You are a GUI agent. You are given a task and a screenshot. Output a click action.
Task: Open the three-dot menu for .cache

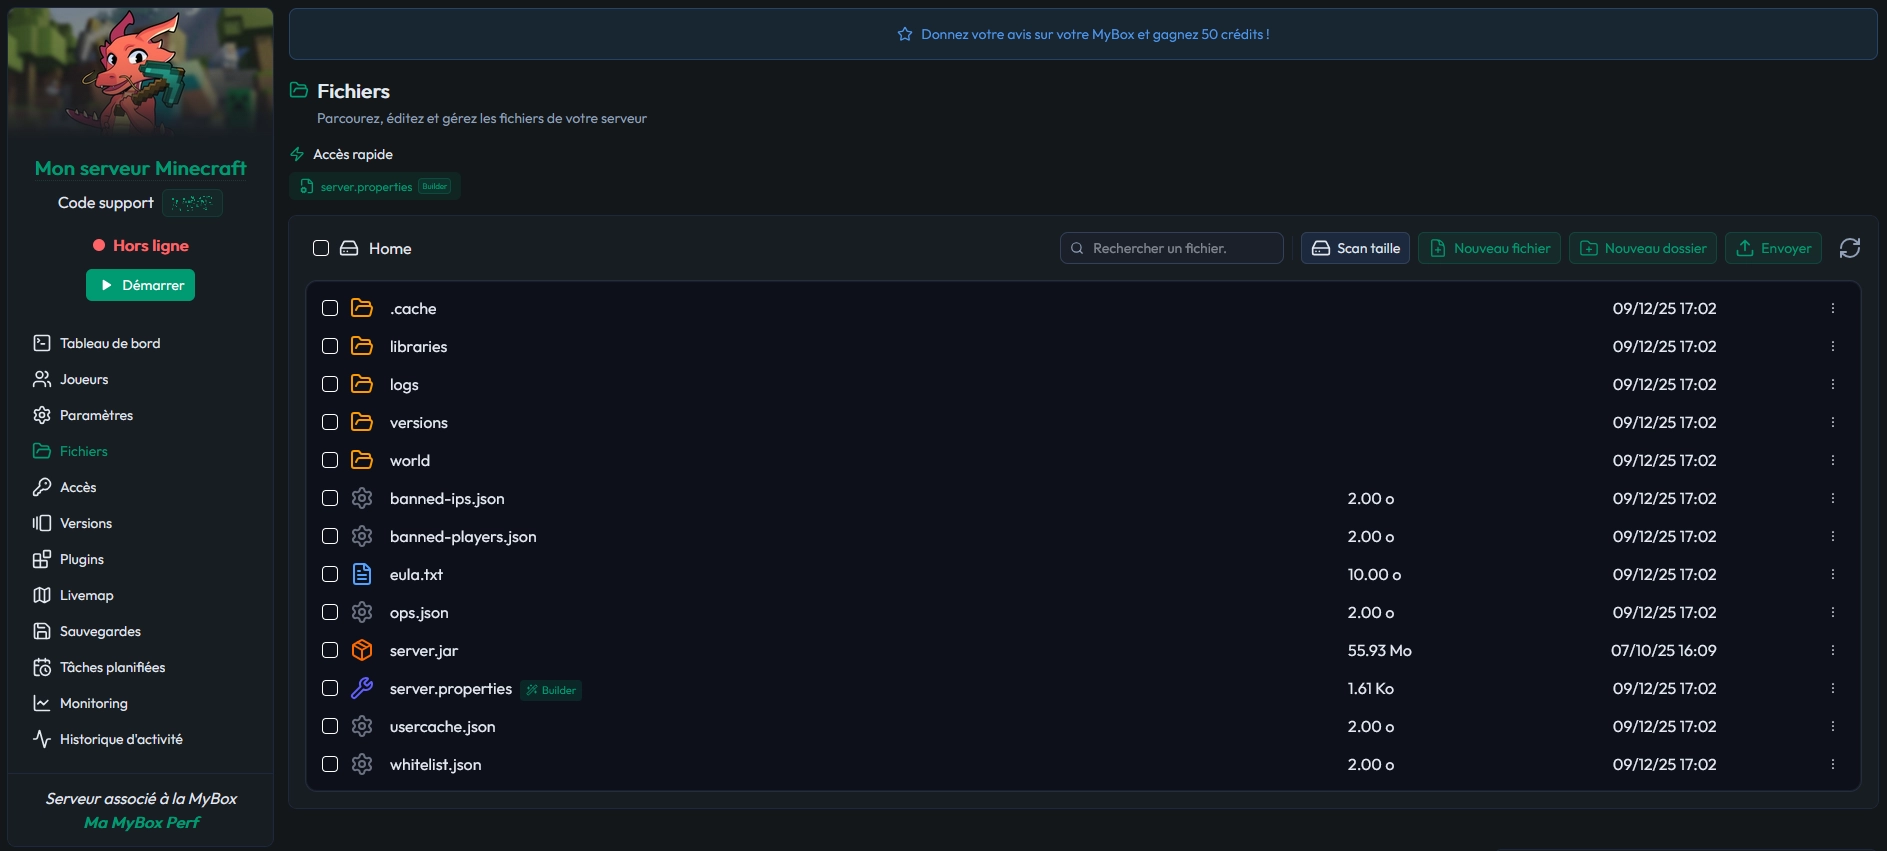click(x=1832, y=308)
